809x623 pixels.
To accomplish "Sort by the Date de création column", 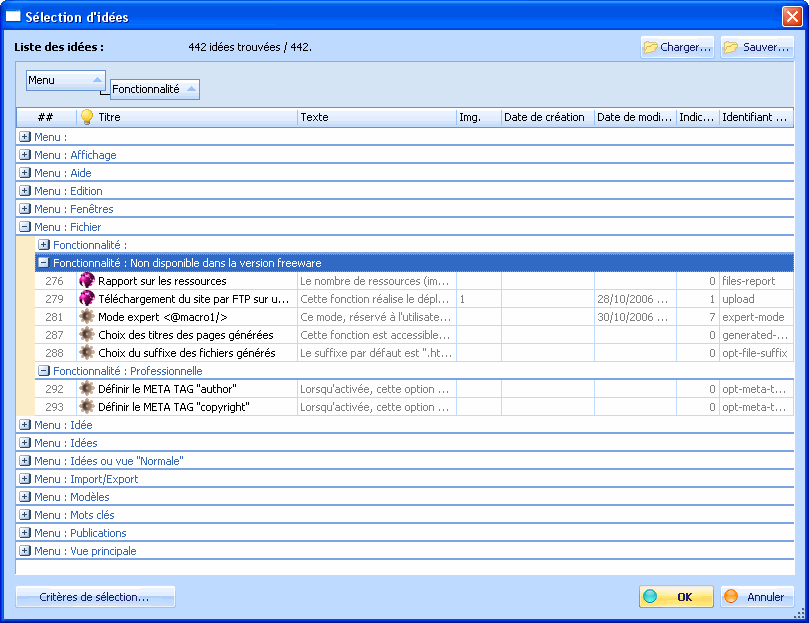I will click(x=547, y=117).
